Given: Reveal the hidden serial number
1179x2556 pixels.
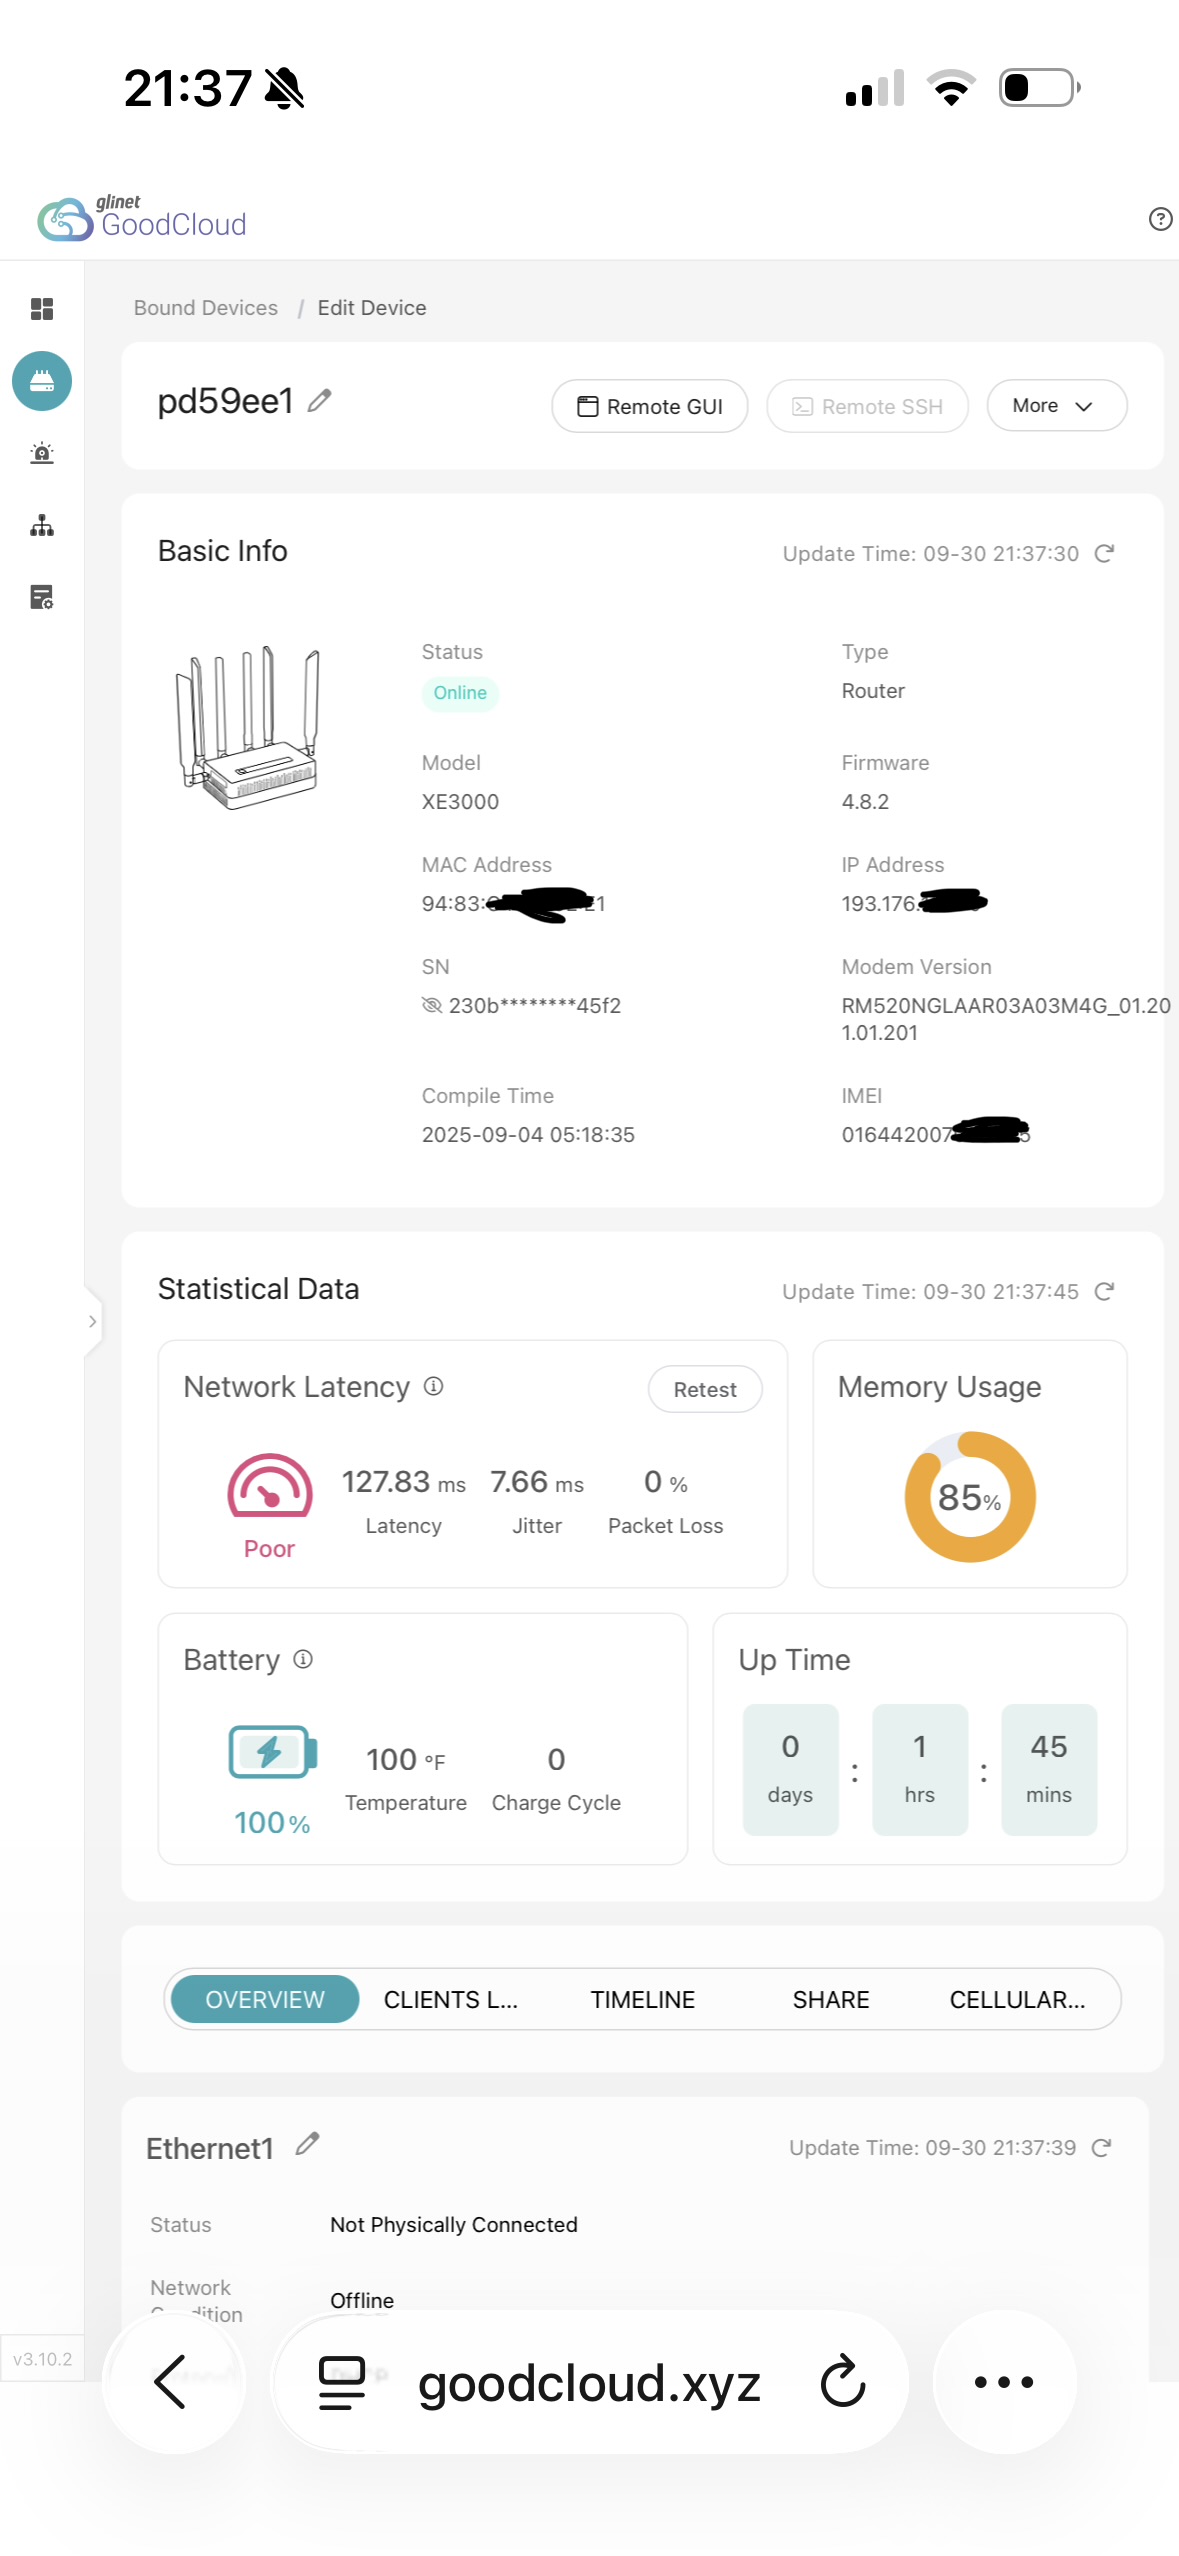Looking at the screenshot, I should click(432, 1005).
